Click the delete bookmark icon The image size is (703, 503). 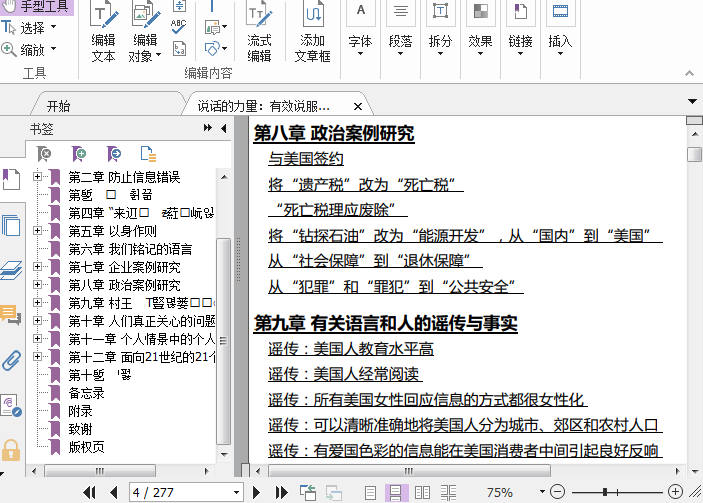pos(44,154)
